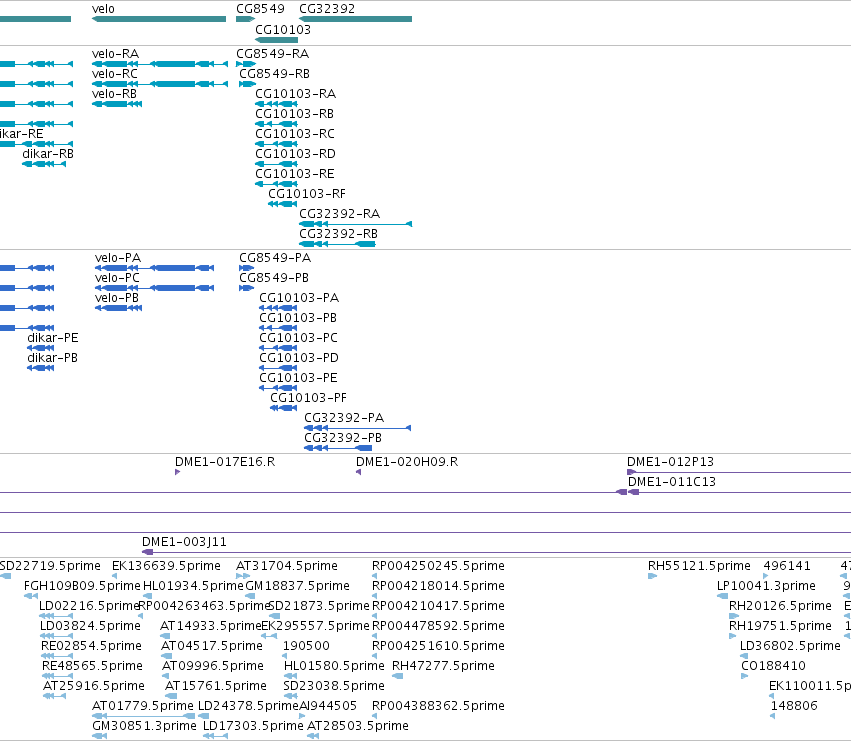Select dikar-RB transcript
The image size is (851, 741).
pos(44,164)
